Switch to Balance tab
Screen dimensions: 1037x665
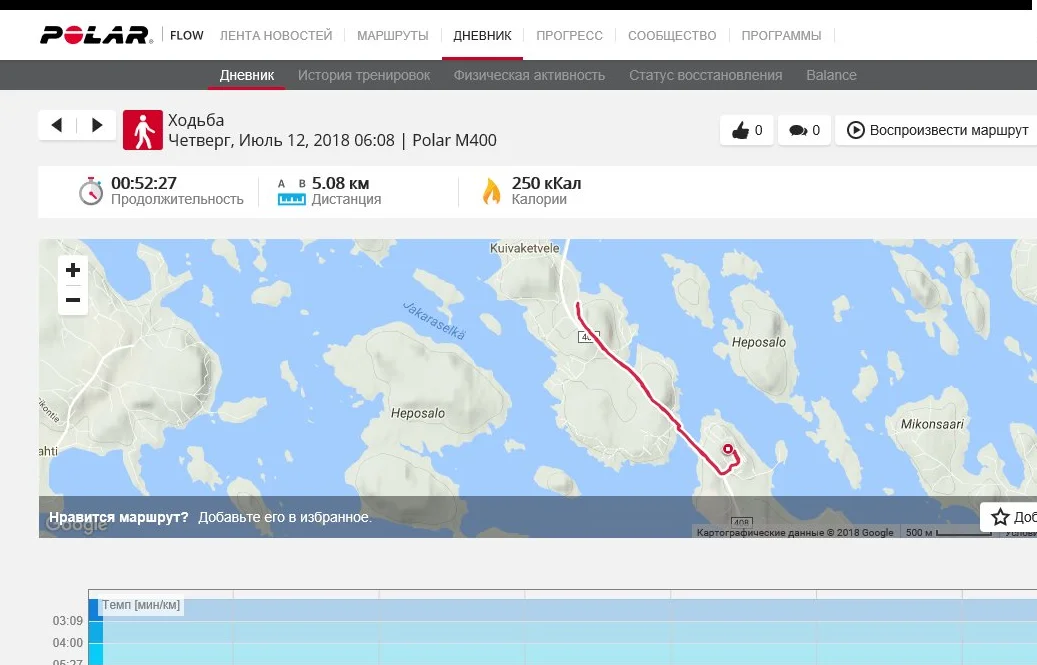click(x=831, y=75)
